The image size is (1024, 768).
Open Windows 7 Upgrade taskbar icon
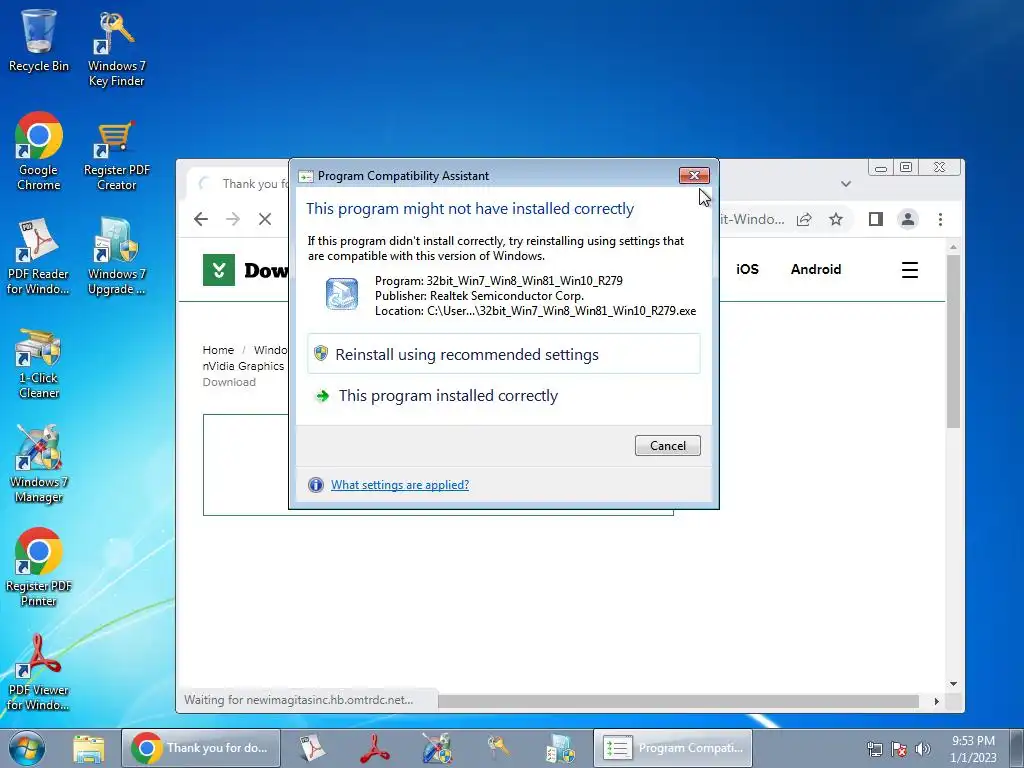560,748
